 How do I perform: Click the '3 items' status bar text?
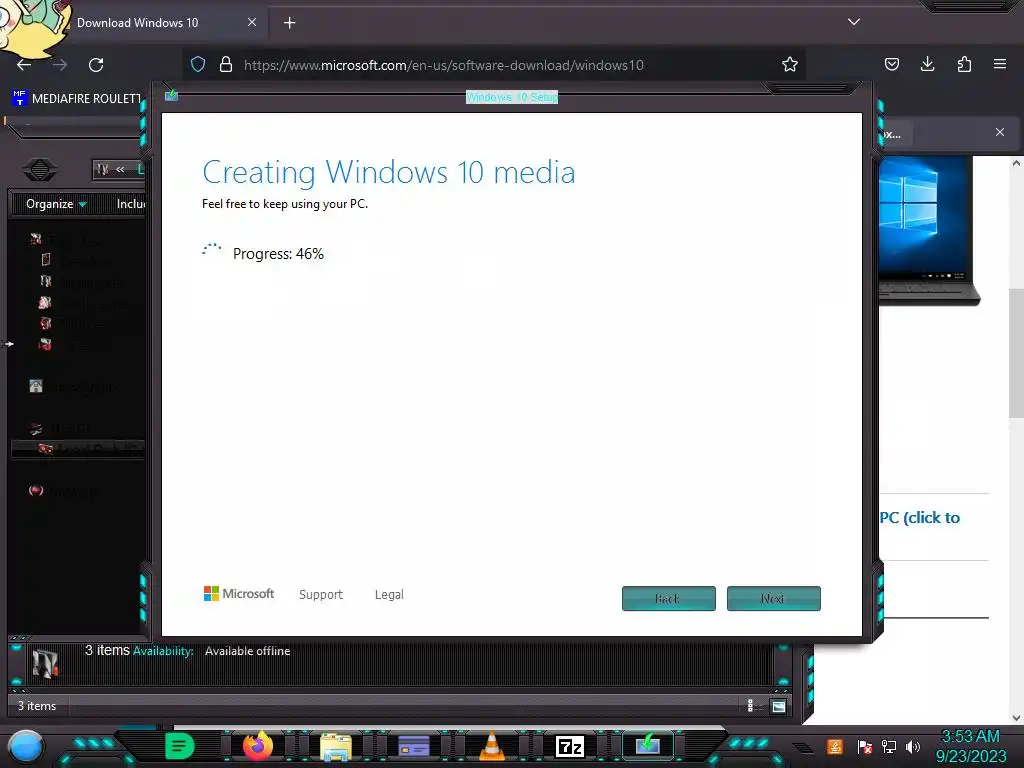point(37,706)
